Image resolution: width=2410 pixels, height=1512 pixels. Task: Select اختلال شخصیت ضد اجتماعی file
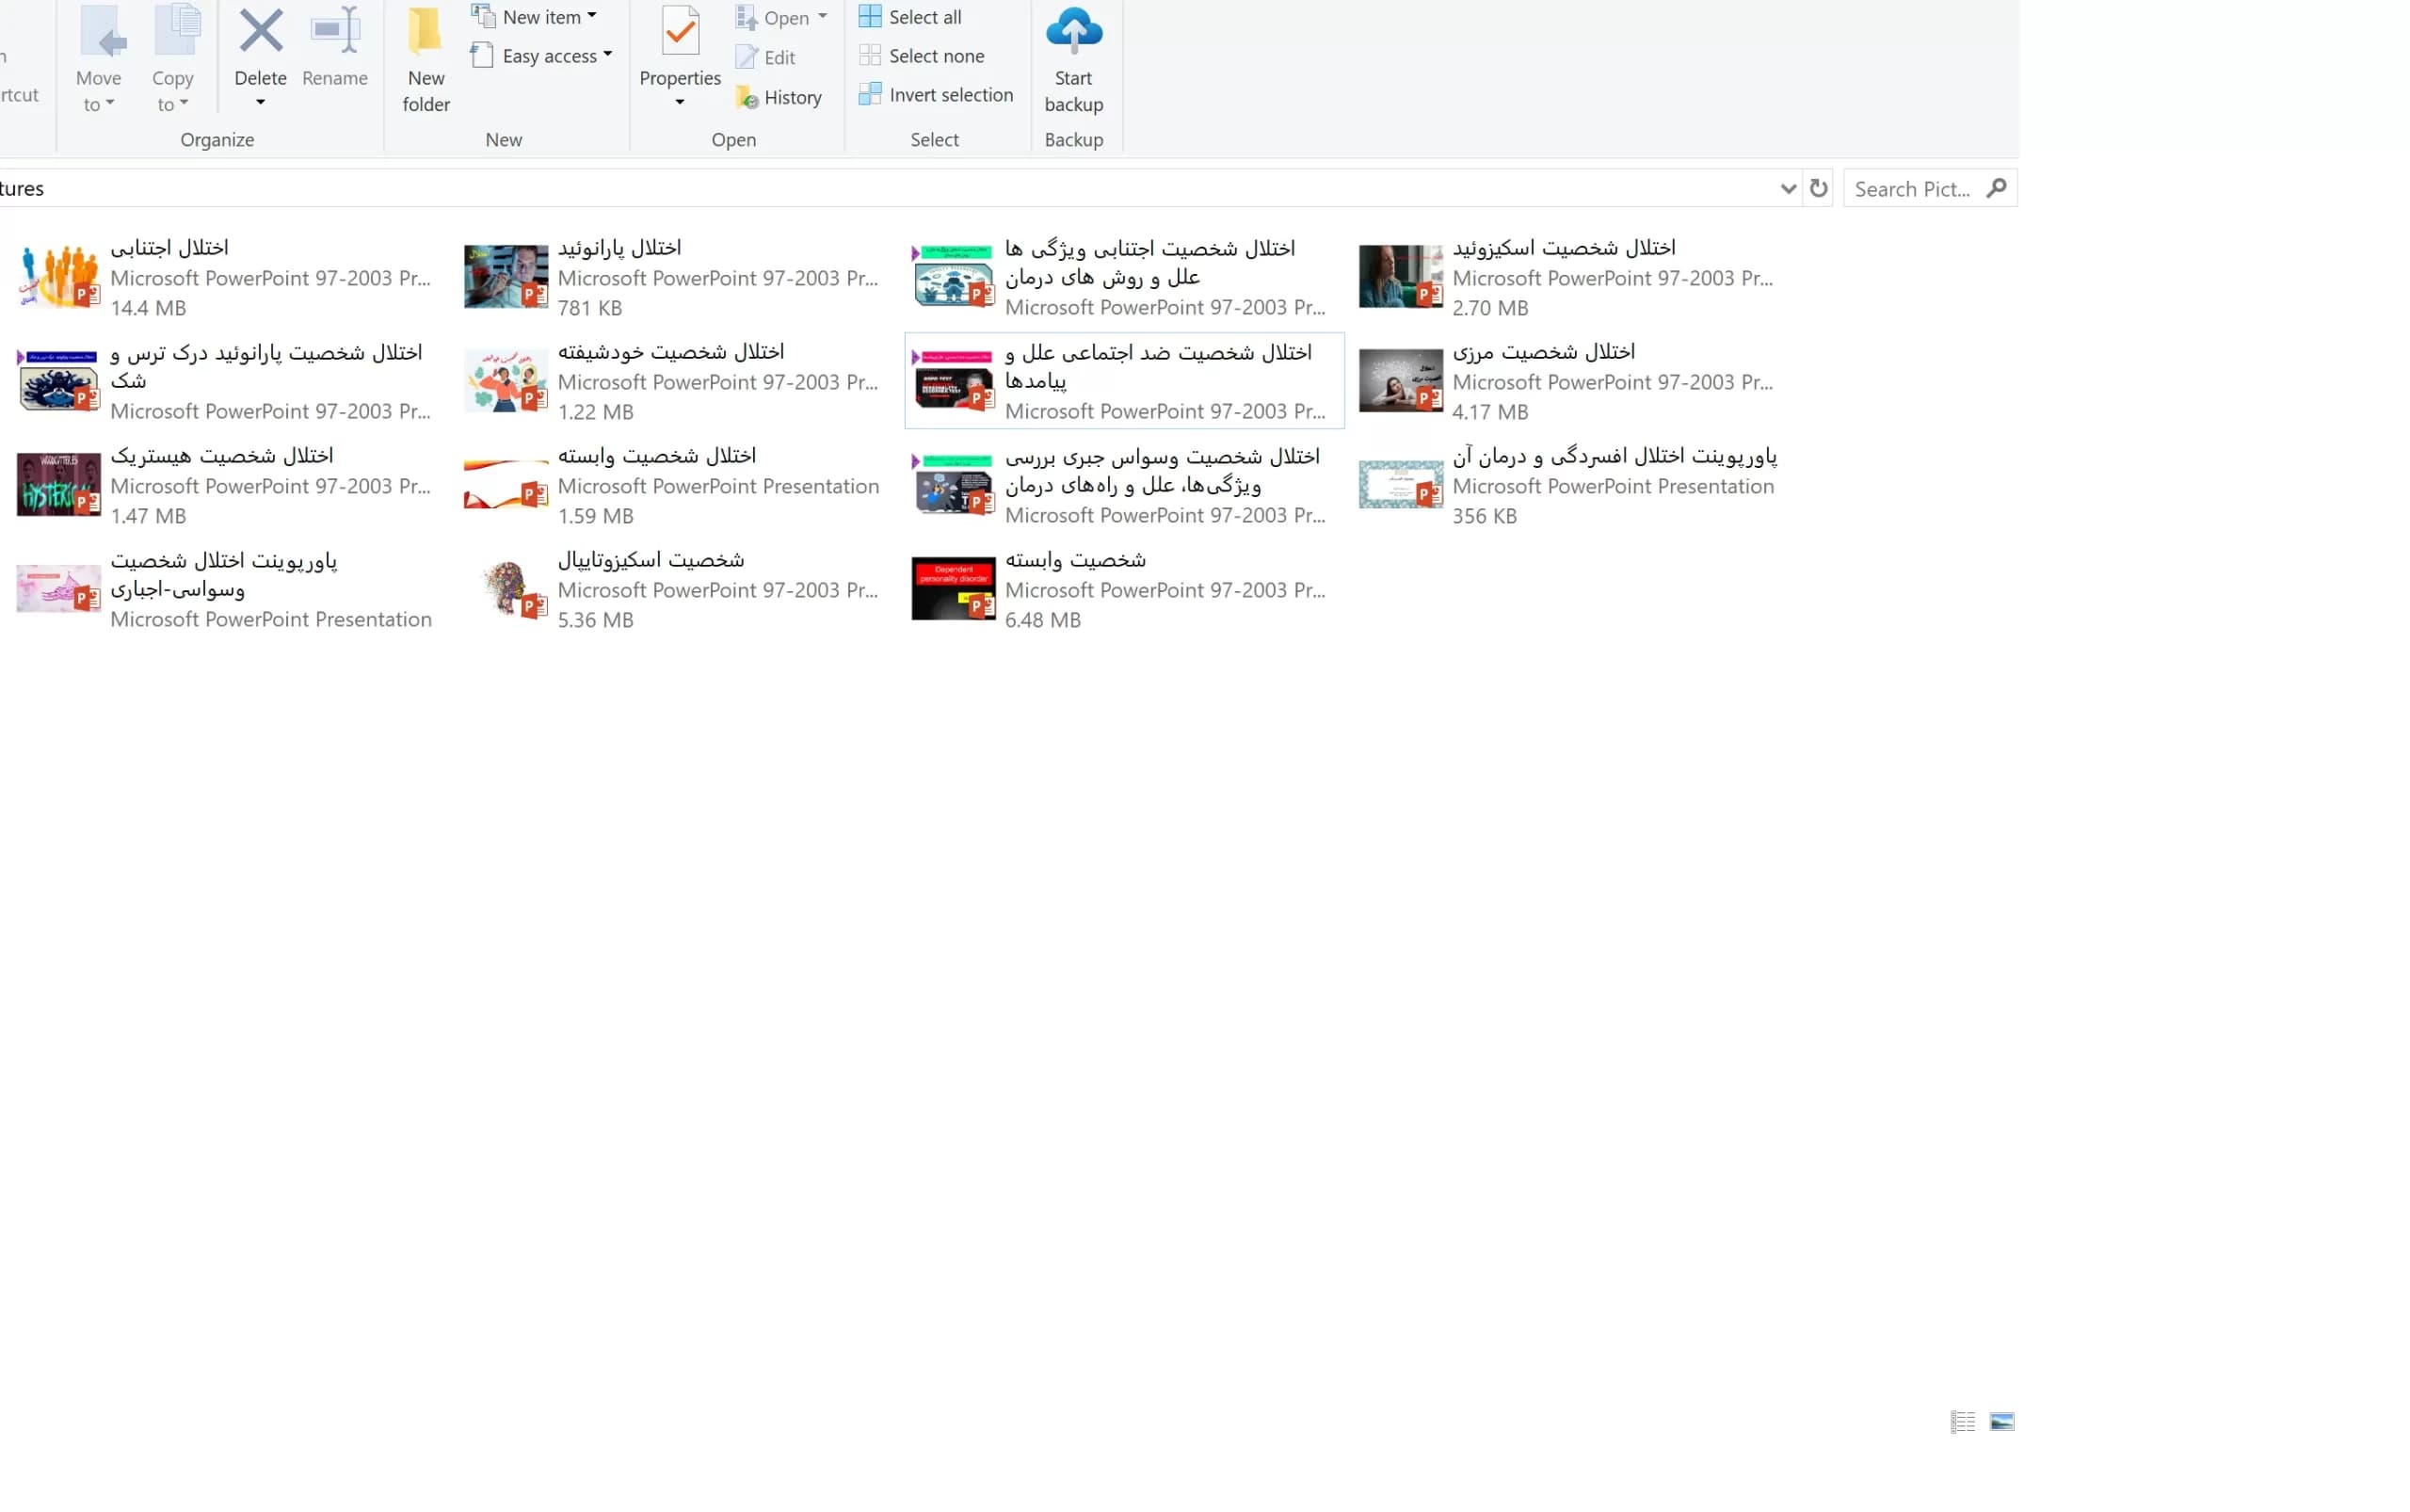pyautogui.click(x=1124, y=381)
